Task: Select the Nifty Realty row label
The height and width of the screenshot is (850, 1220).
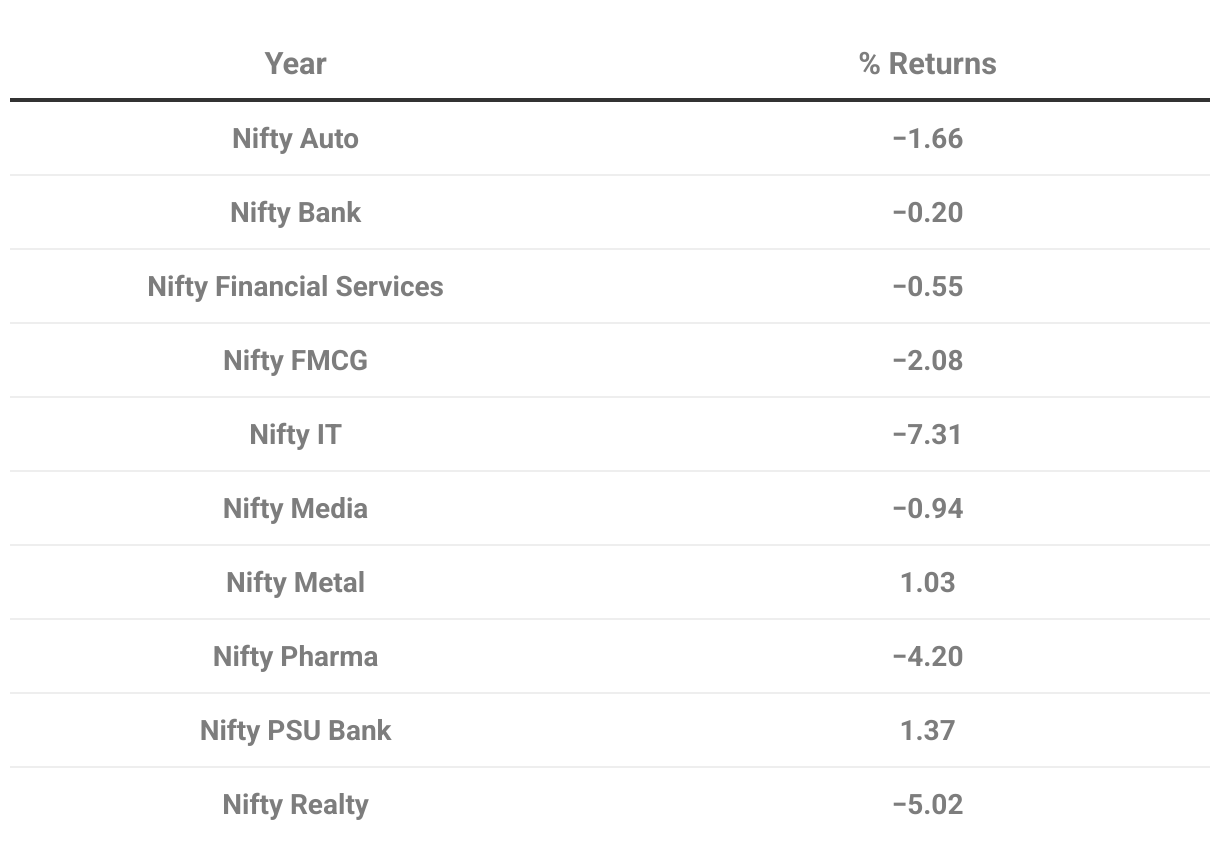Action: point(295,804)
